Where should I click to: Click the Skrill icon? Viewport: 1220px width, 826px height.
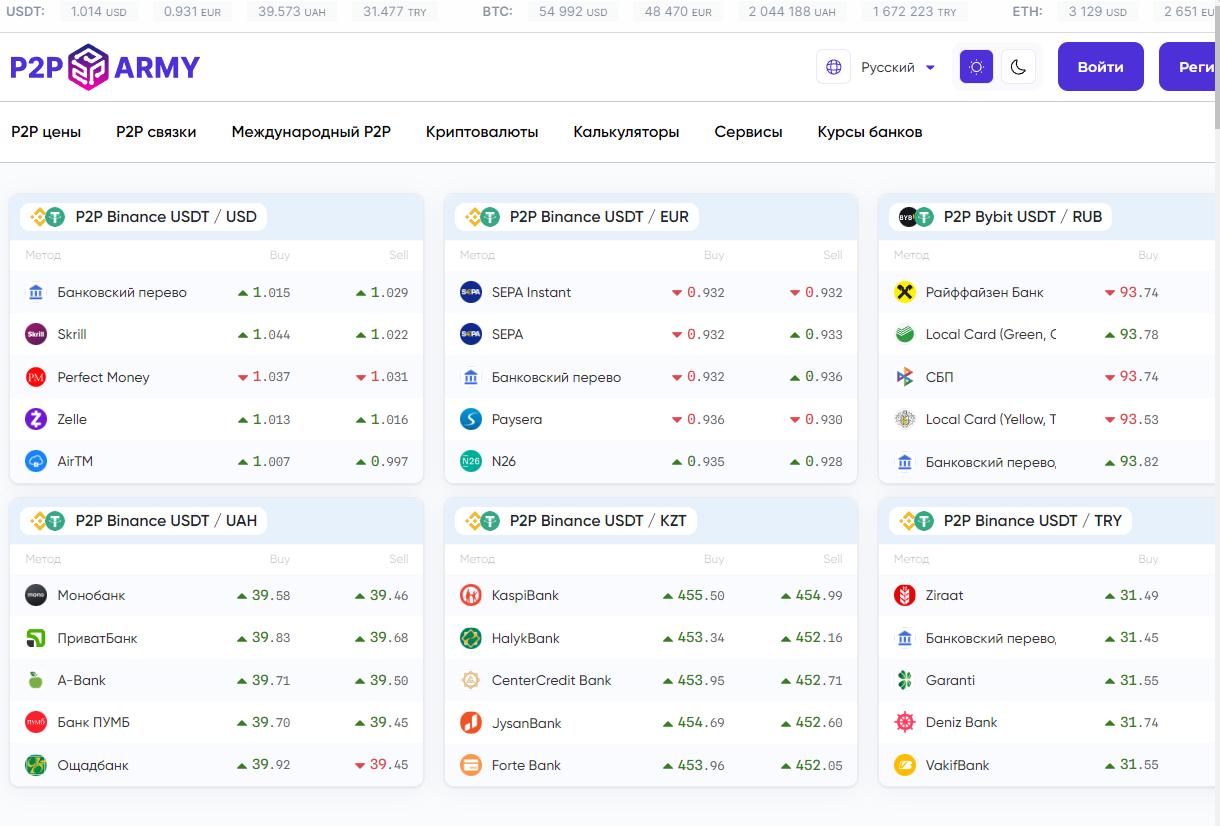pyautogui.click(x=36, y=335)
